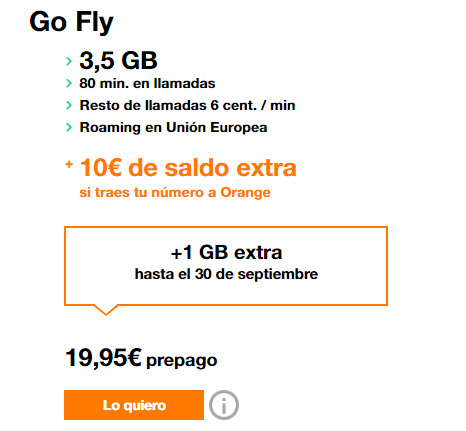Click the orange plus sign icon

[69, 164]
